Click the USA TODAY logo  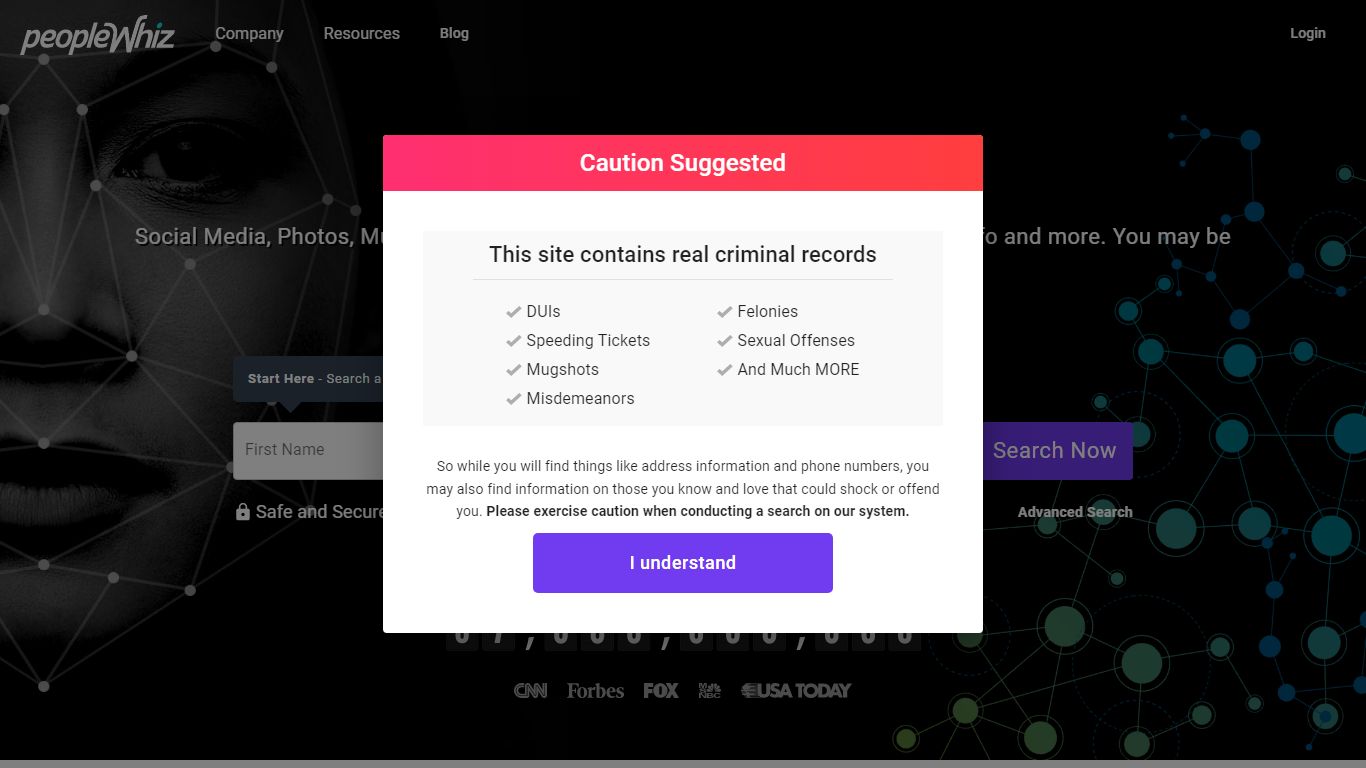(x=796, y=690)
